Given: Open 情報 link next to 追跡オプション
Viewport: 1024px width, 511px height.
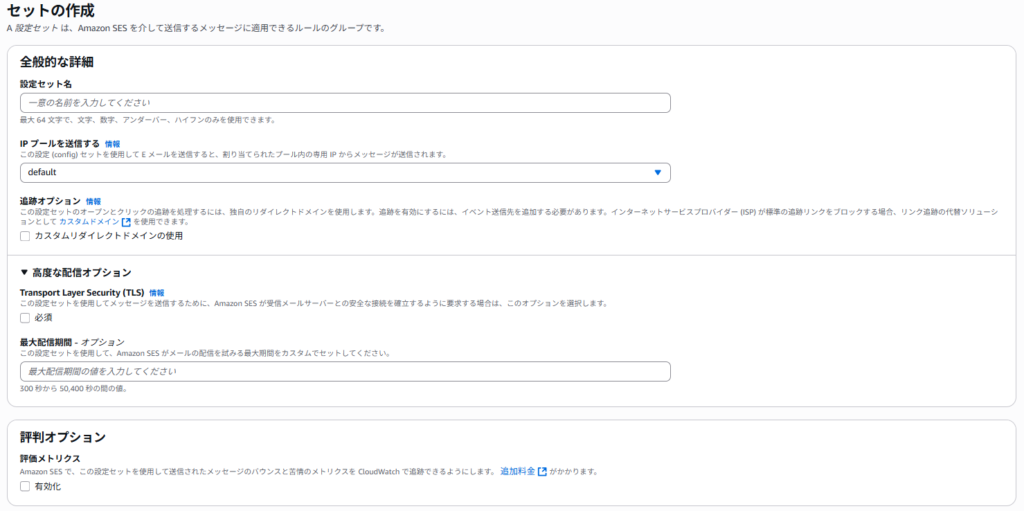Looking at the screenshot, I should 93,202.
